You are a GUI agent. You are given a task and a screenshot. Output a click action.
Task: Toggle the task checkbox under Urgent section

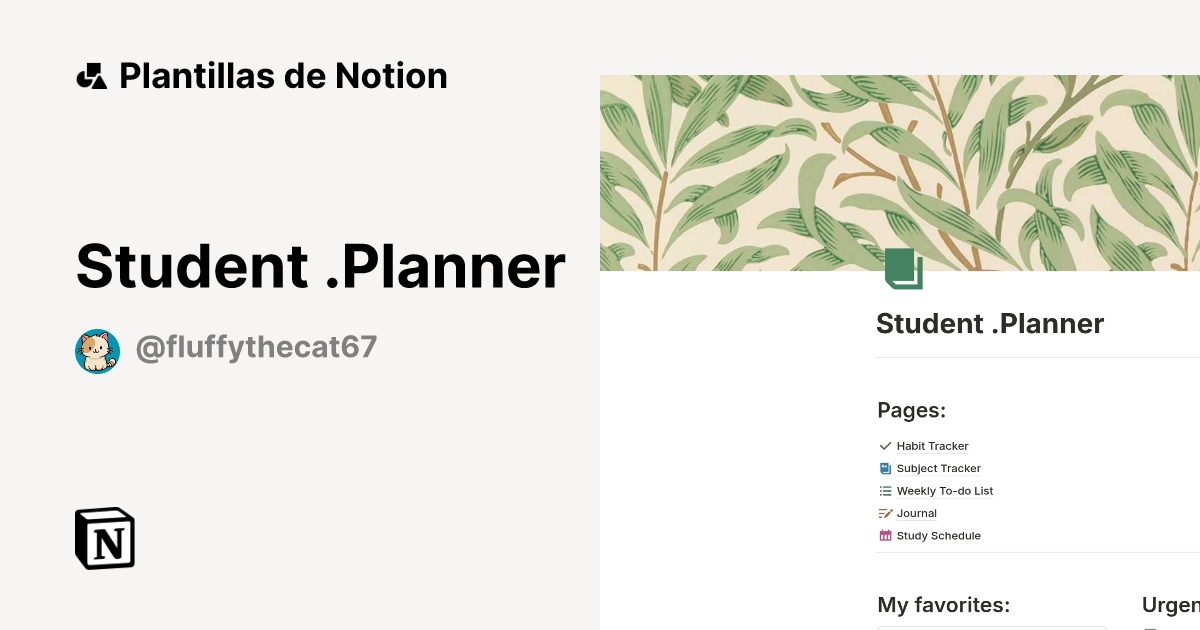1150,627
